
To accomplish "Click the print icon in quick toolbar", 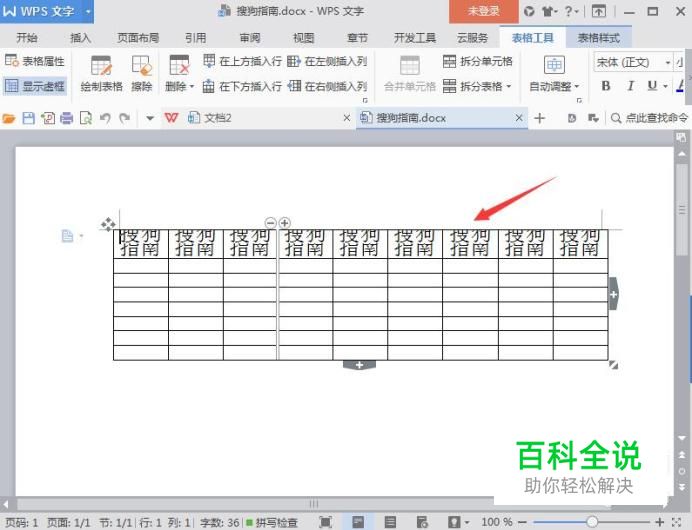I will click(x=66, y=118).
